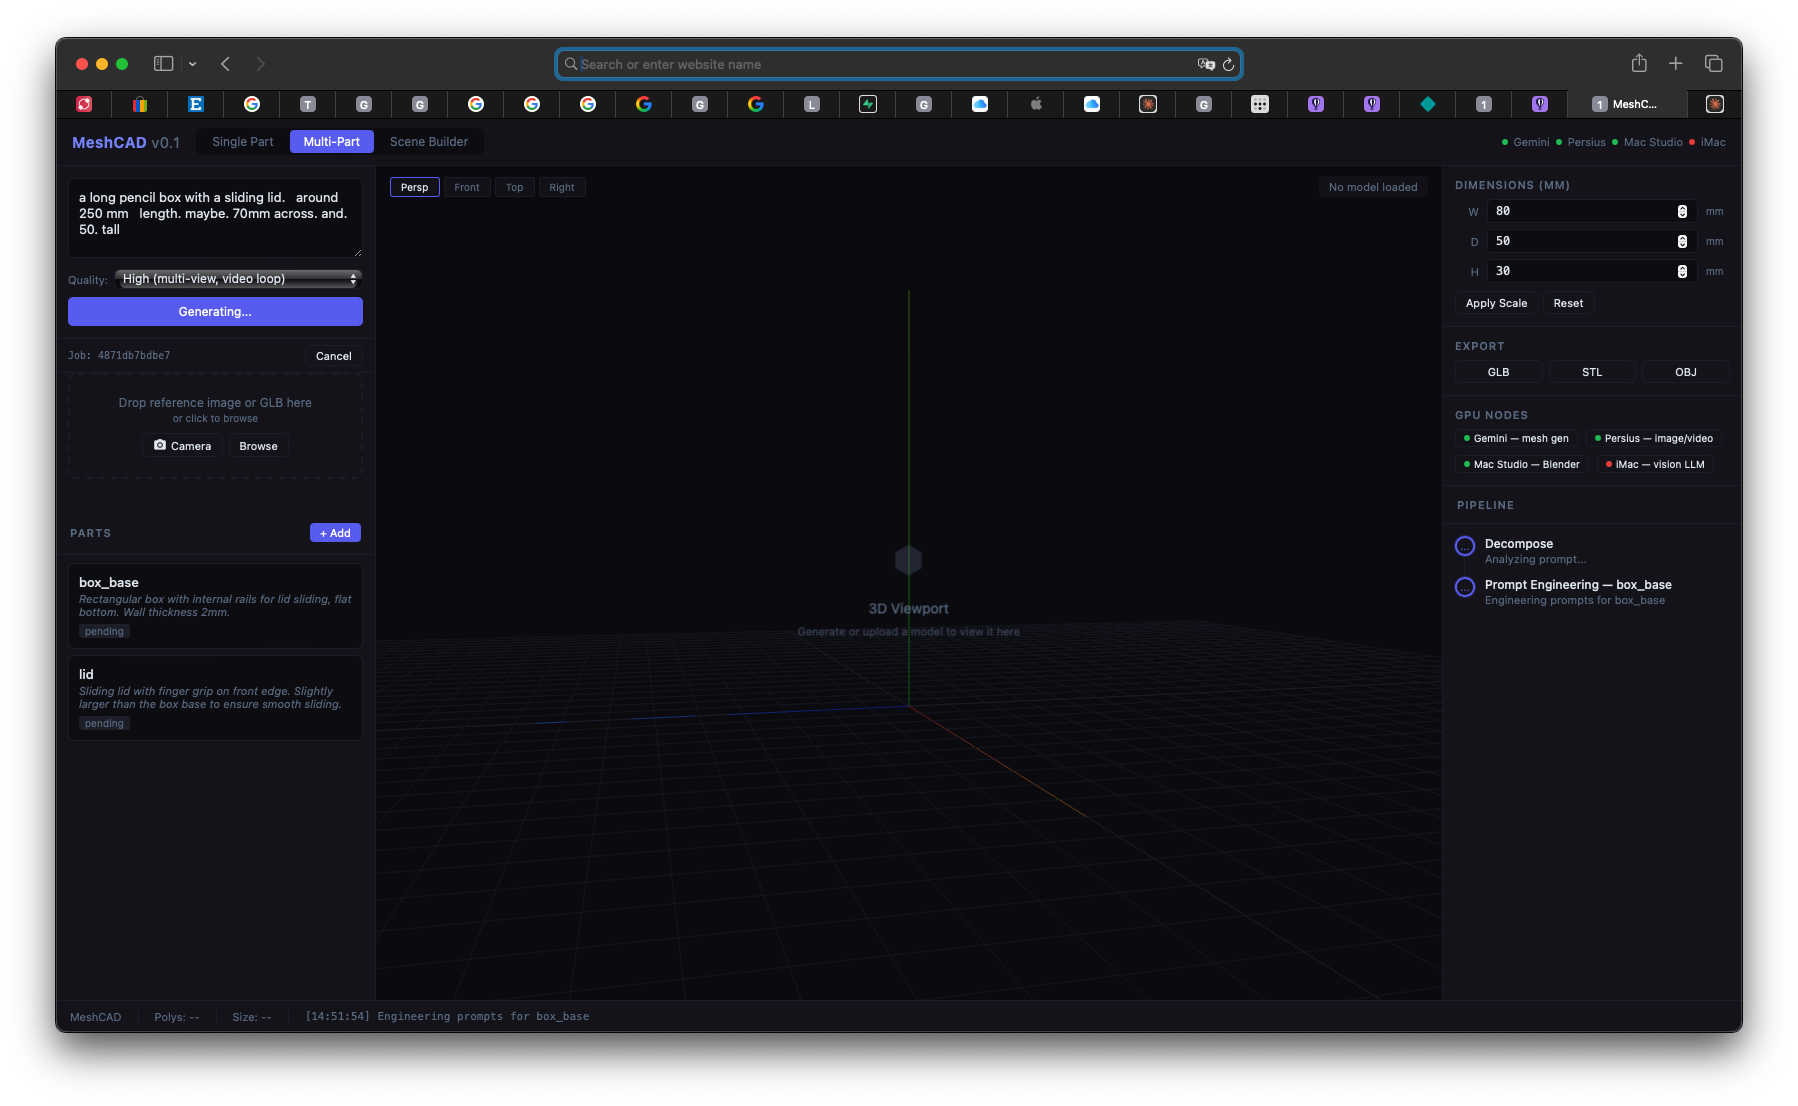Screen dimensions: 1798x1106
Task: Select the Top view toggle
Action: tap(514, 187)
